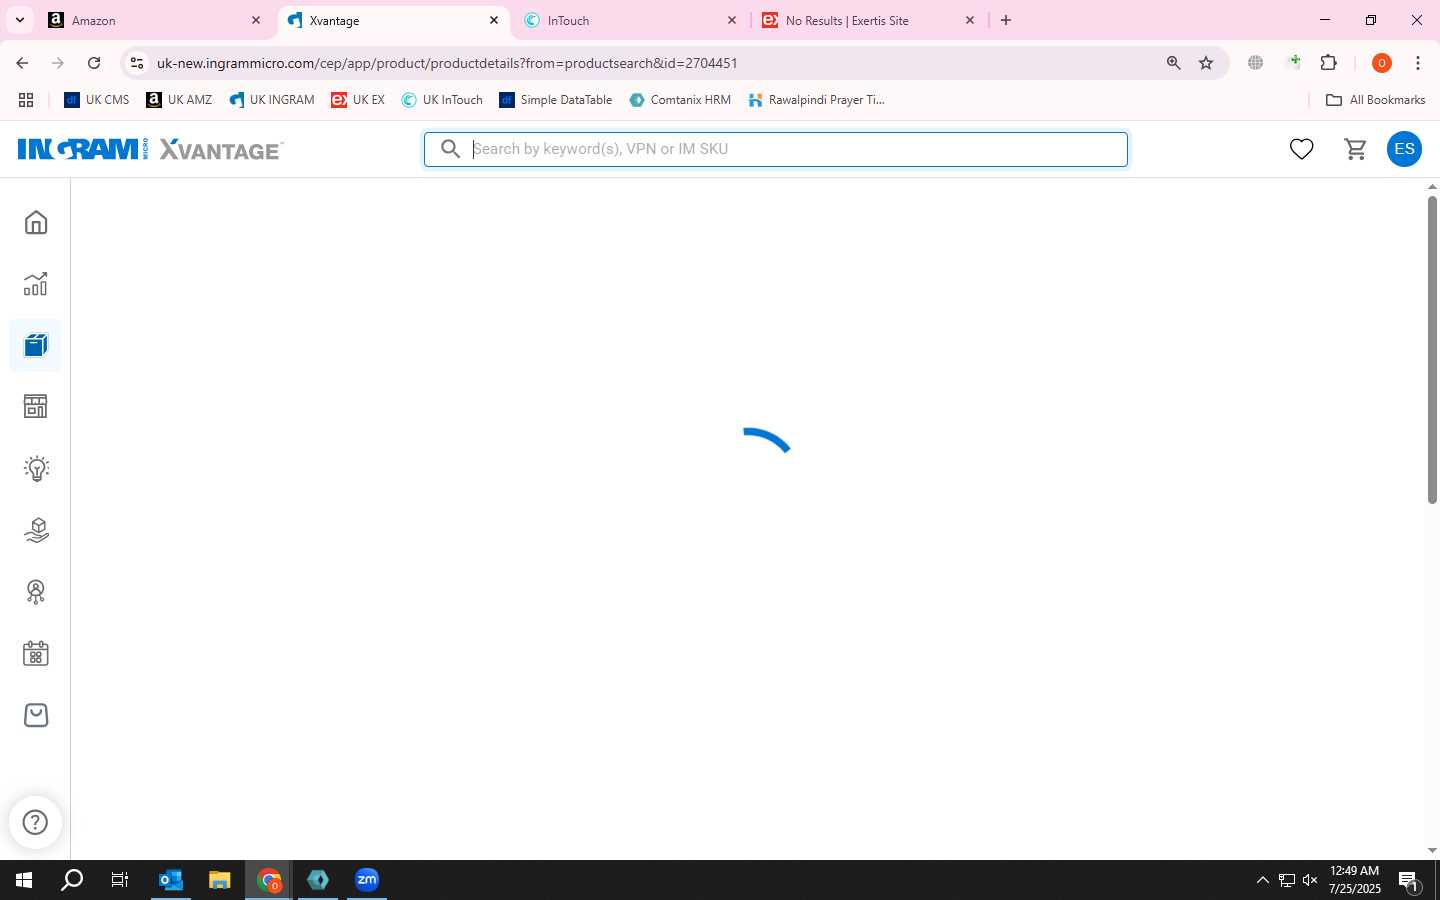Click the search magnifier icon in search box
This screenshot has width=1440, height=900.
[x=450, y=149]
